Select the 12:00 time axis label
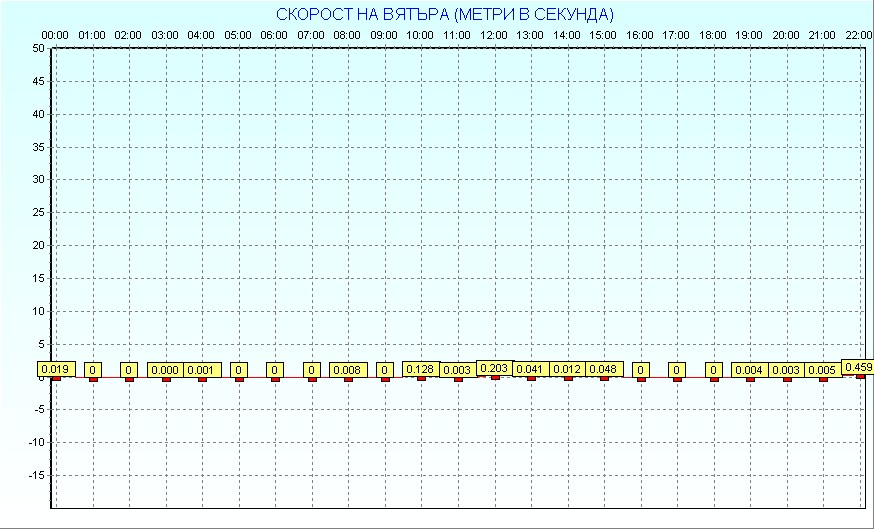The height and width of the screenshot is (529, 874). pyautogui.click(x=494, y=36)
